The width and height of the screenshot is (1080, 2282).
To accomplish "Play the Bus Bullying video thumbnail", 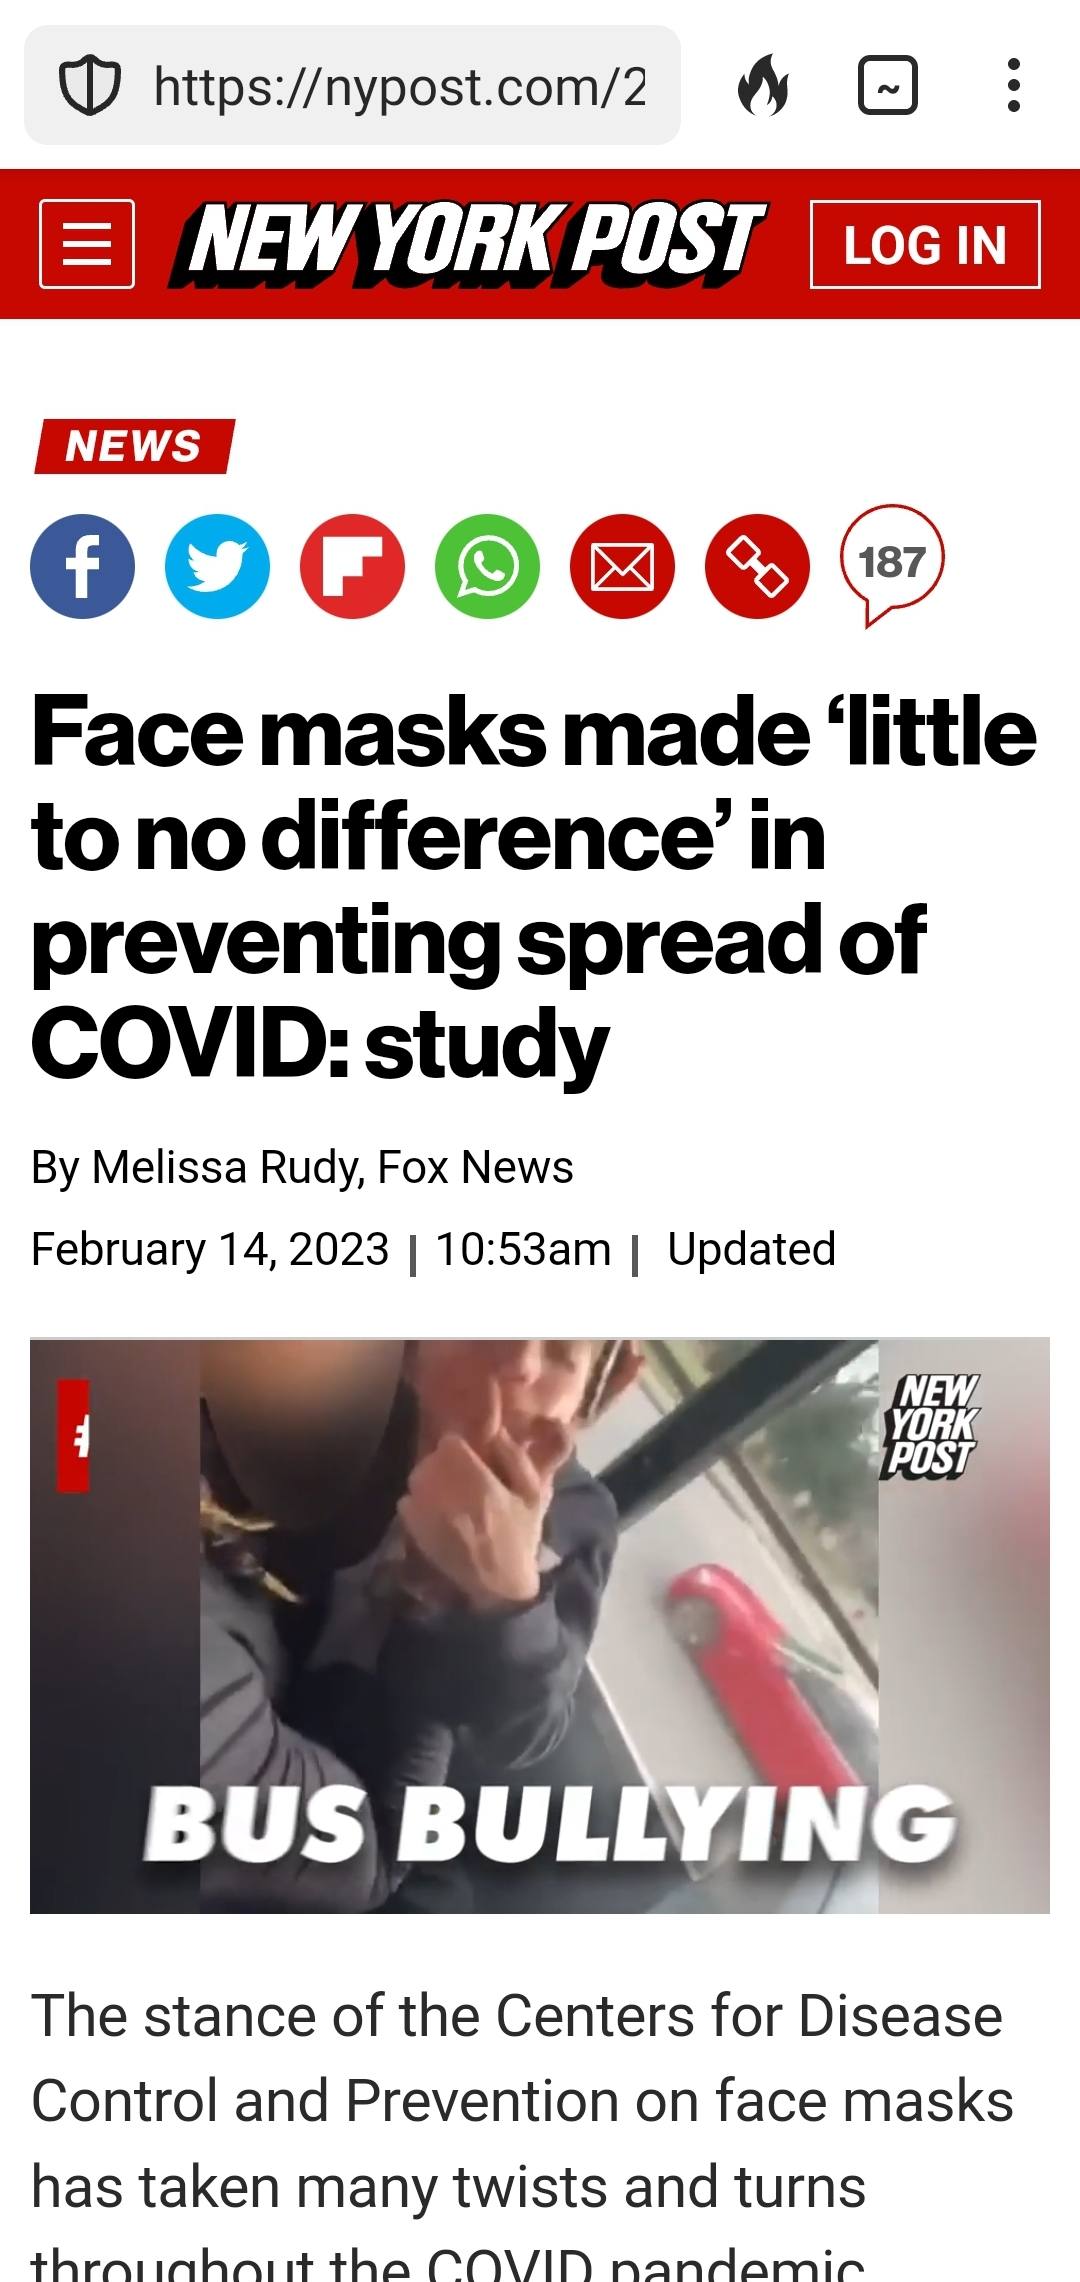I will 540,1626.
